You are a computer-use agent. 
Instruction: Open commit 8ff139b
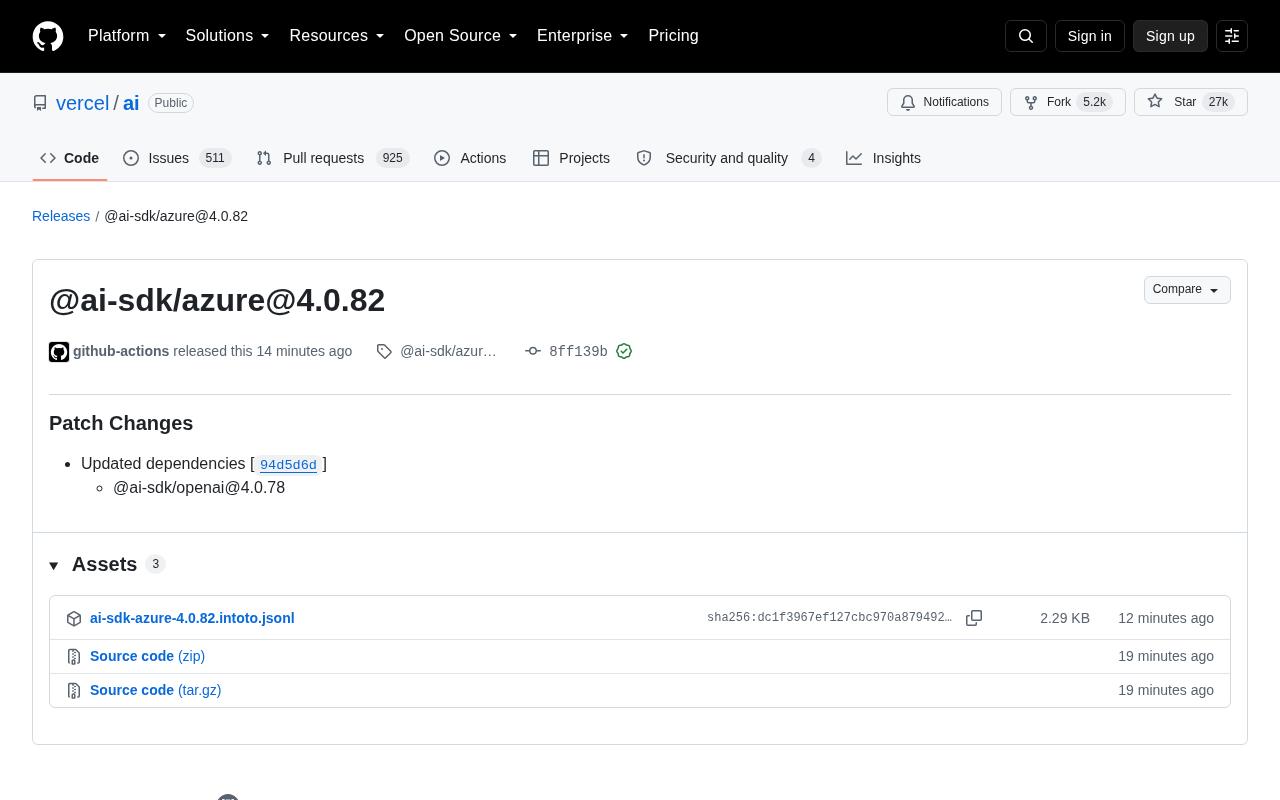pos(578,352)
